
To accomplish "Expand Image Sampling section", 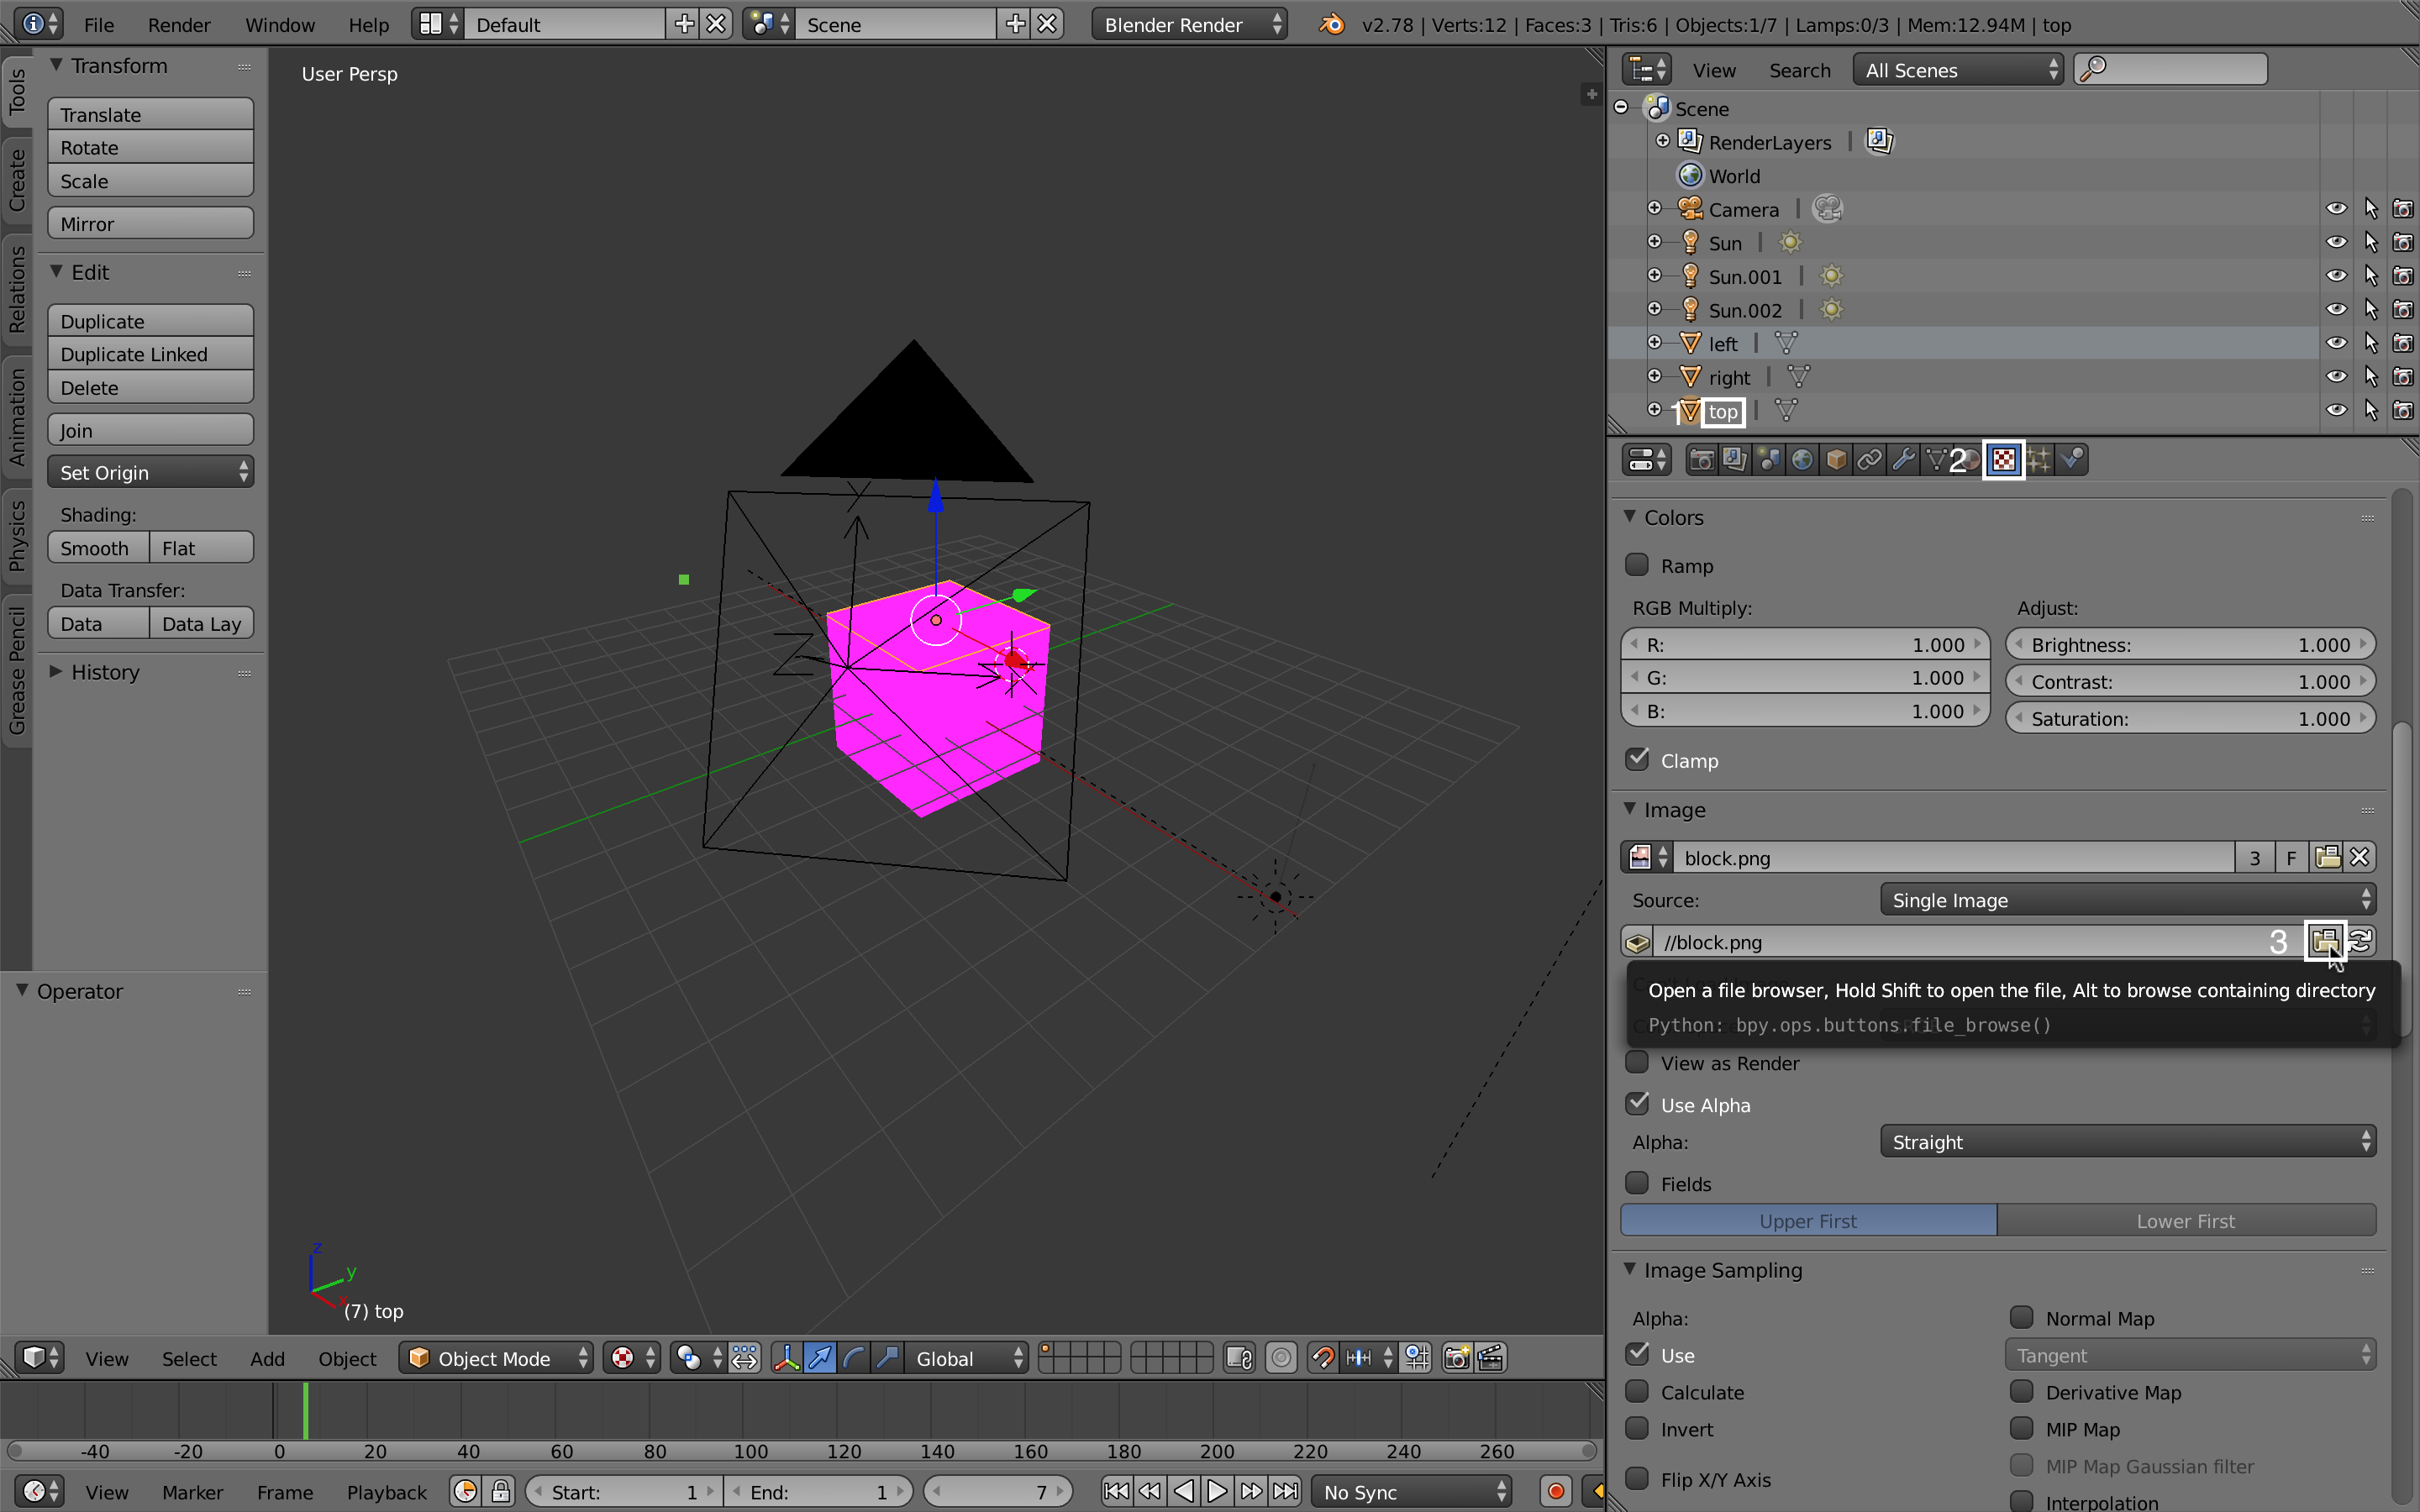I will (1723, 1268).
